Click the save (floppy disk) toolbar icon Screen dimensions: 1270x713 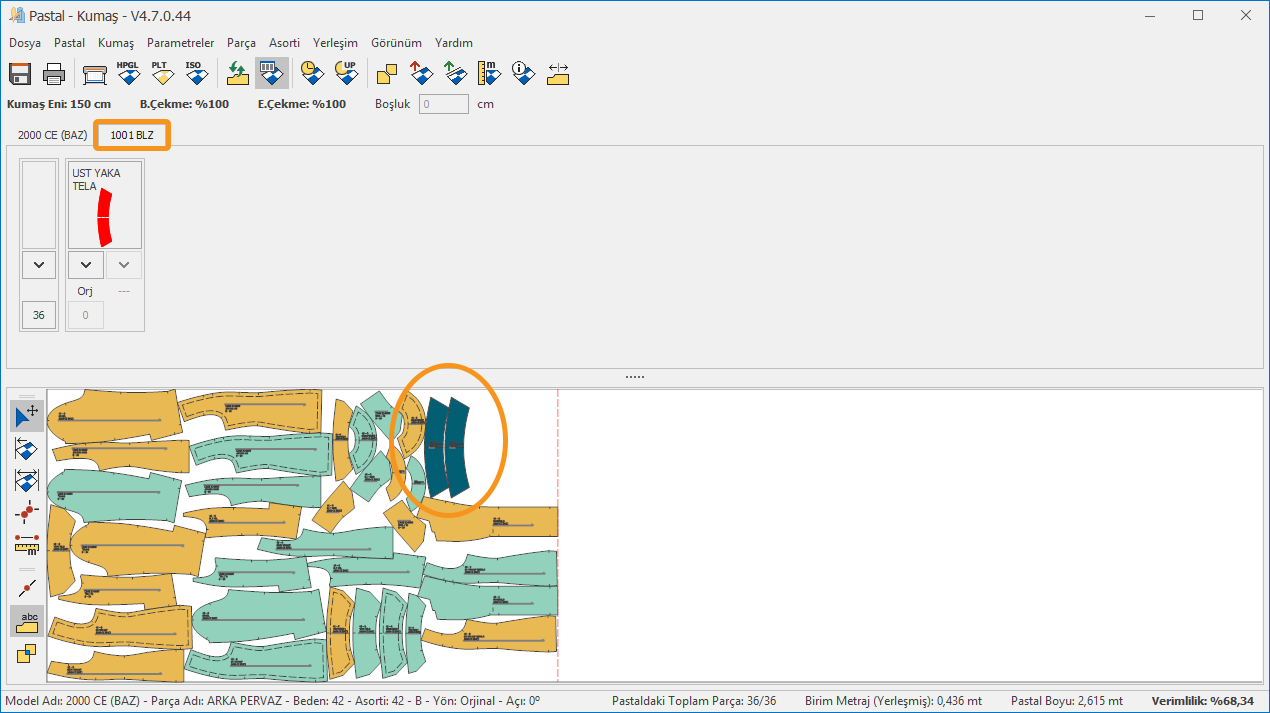point(20,74)
